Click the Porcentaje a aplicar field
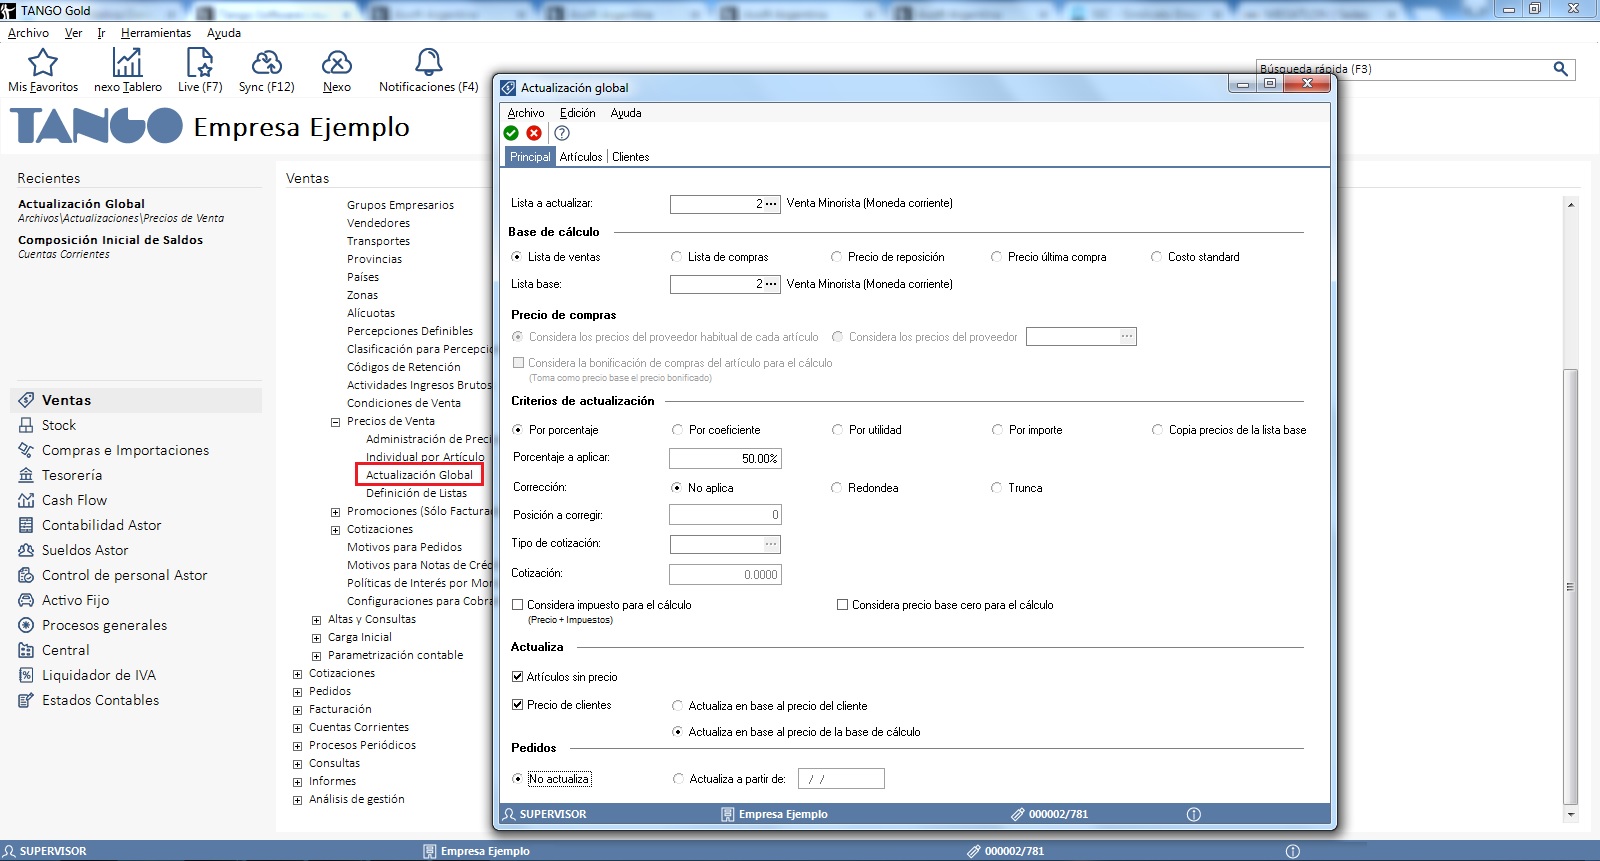The height and width of the screenshot is (861, 1600). point(724,458)
